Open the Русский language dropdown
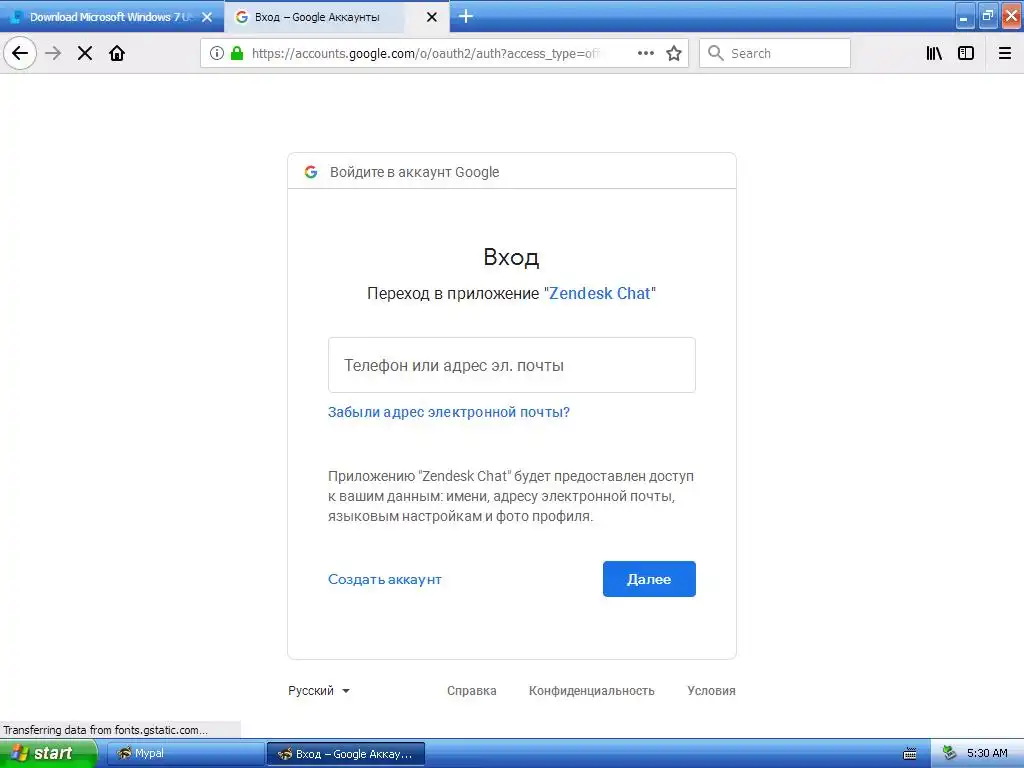Viewport: 1024px width, 768px height. pos(319,691)
